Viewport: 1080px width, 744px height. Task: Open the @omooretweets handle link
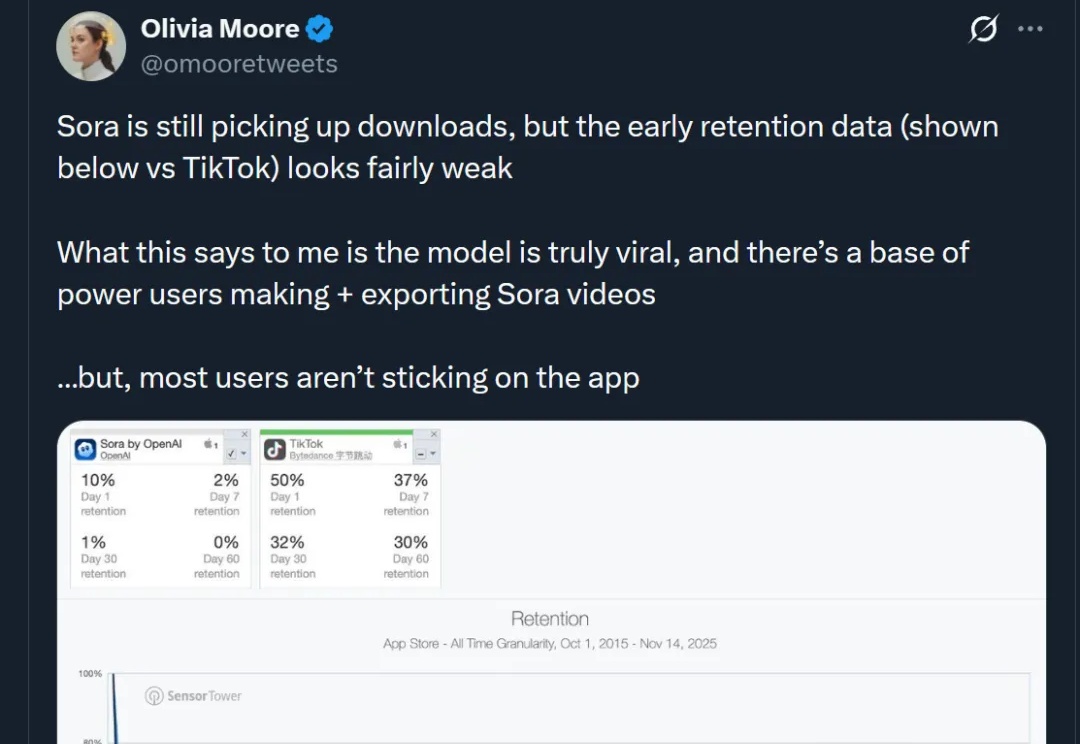(239, 64)
